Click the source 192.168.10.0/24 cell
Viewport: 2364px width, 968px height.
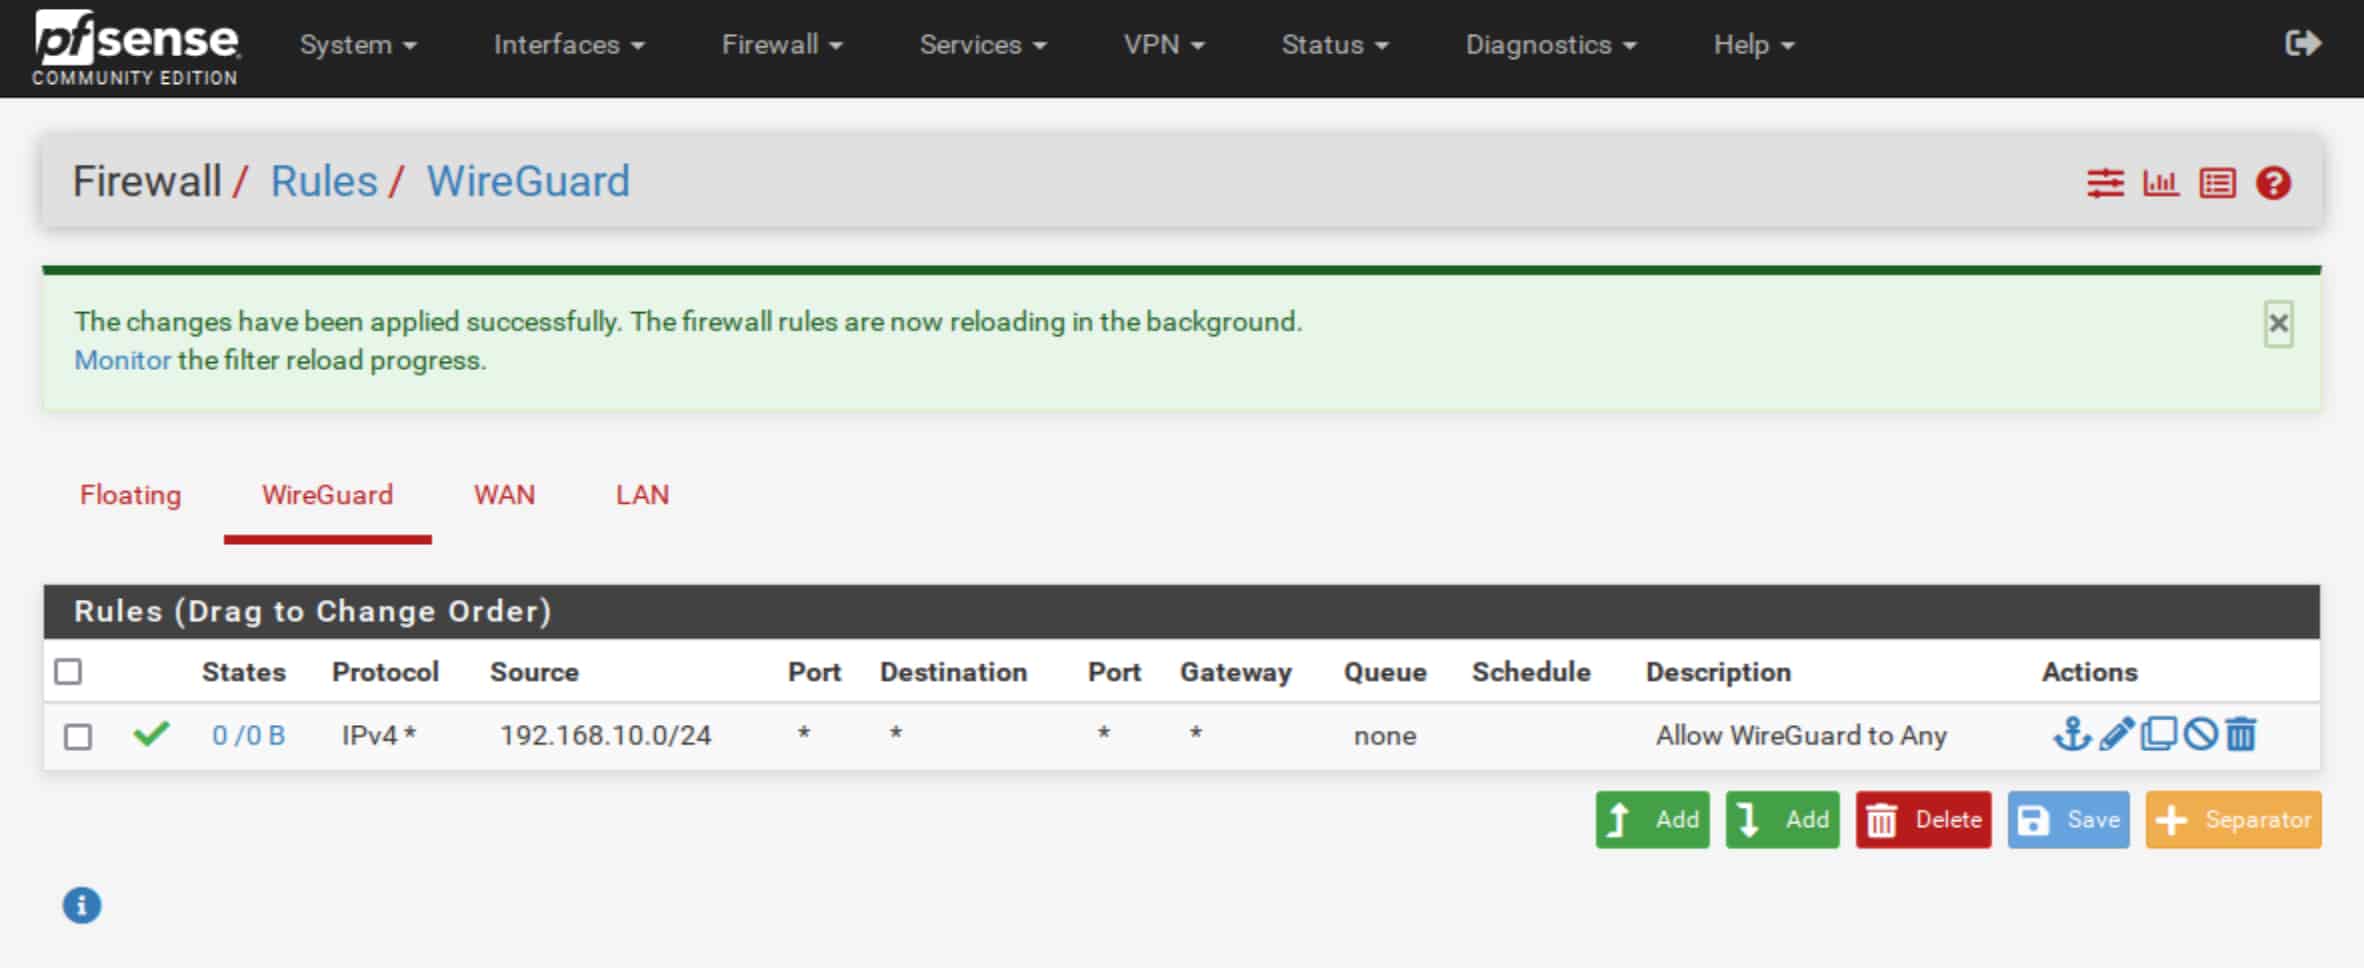605,736
